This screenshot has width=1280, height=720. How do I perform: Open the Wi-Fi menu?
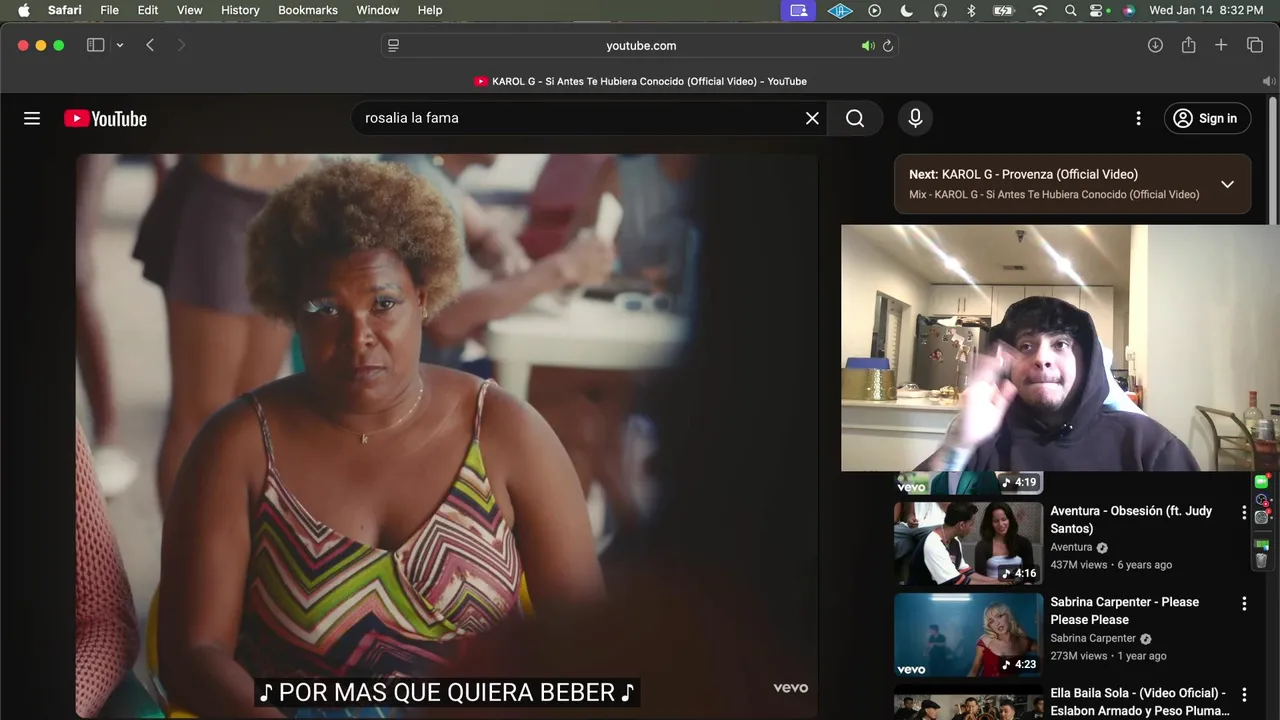pos(1040,10)
